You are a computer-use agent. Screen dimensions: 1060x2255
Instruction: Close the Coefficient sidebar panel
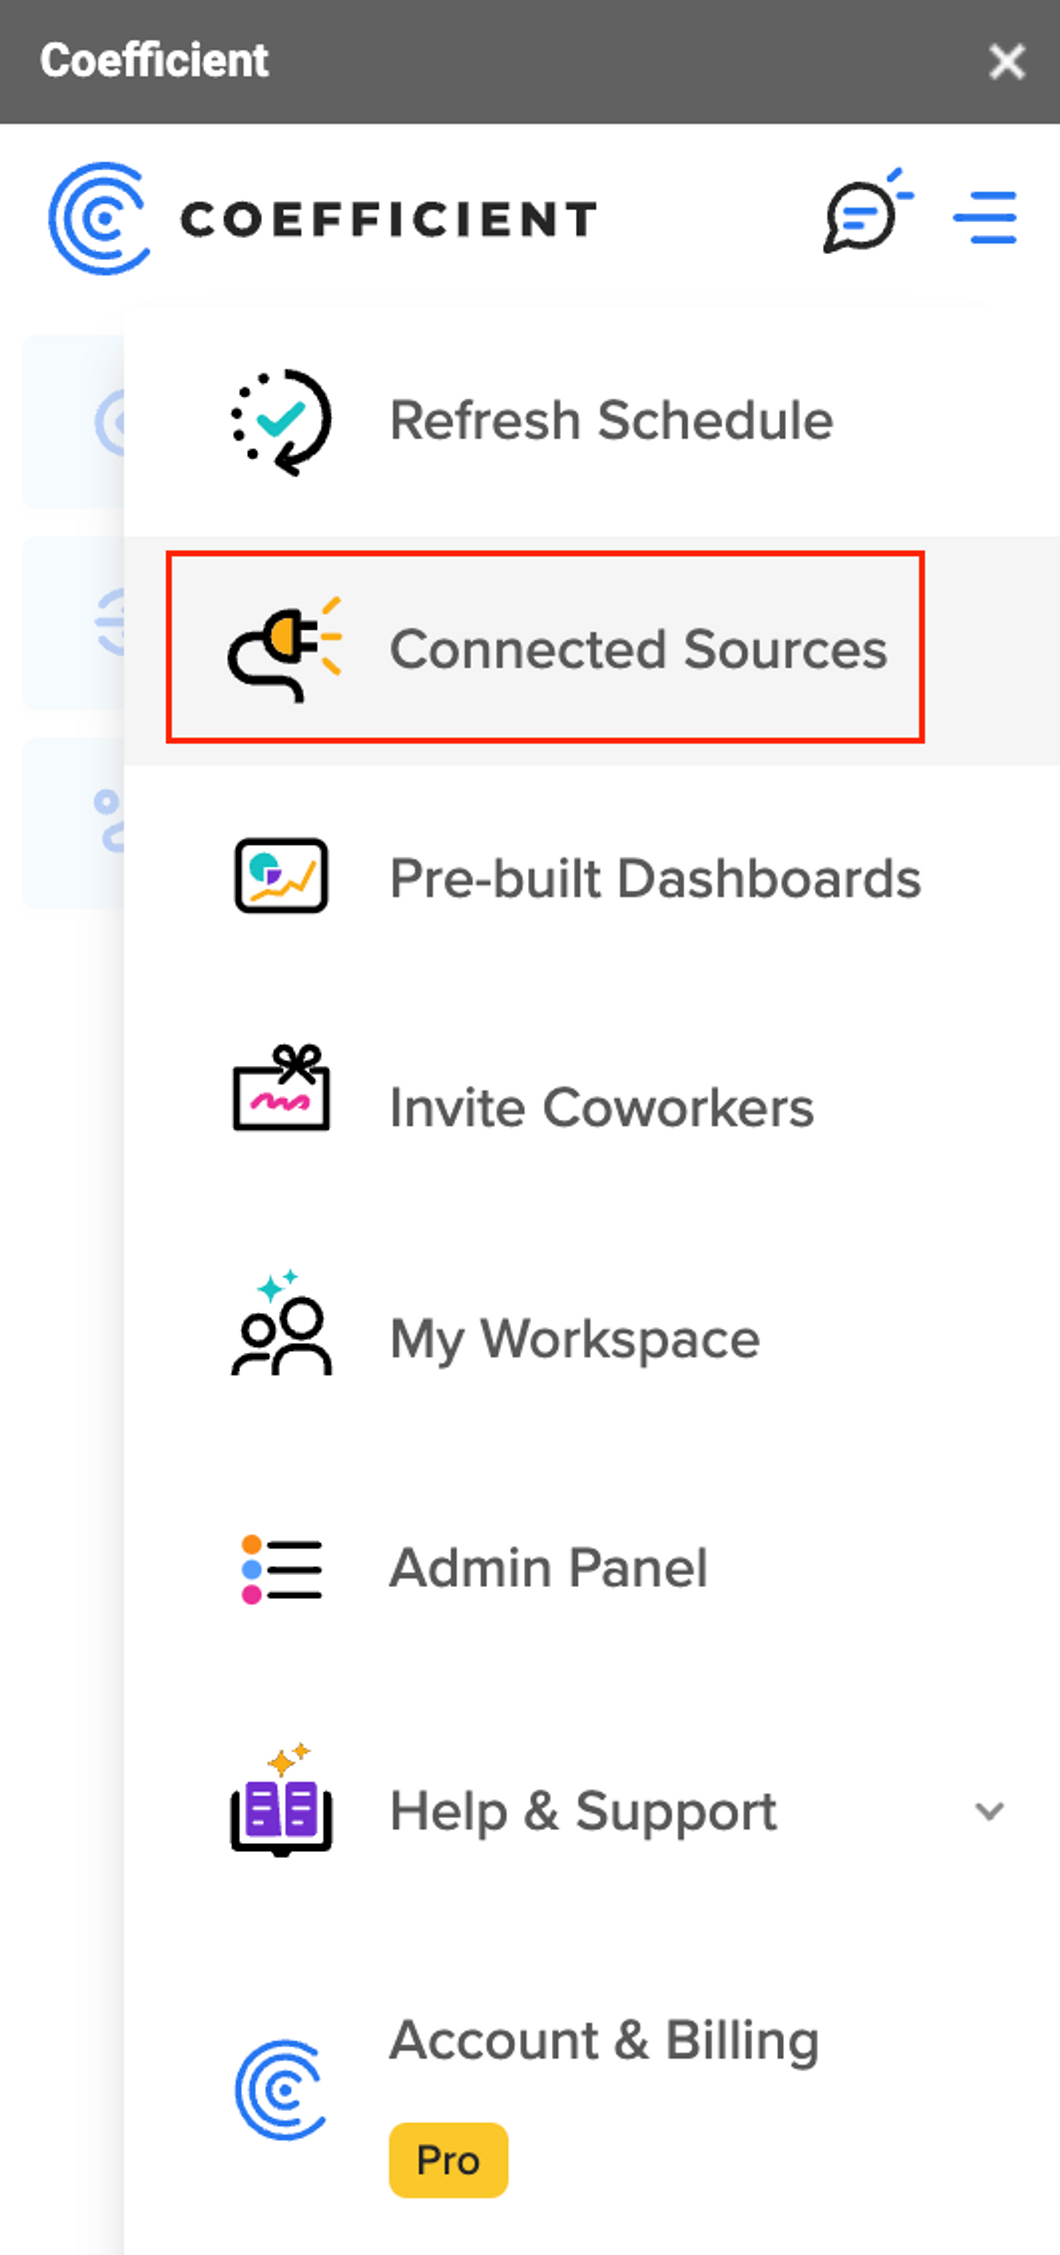(1006, 61)
